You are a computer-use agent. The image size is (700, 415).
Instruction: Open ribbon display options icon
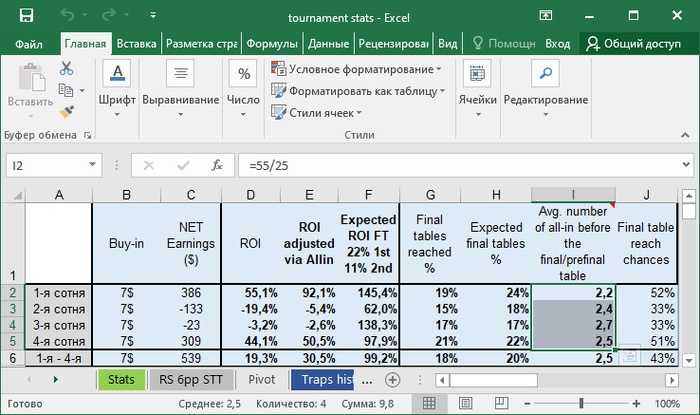point(546,16)
